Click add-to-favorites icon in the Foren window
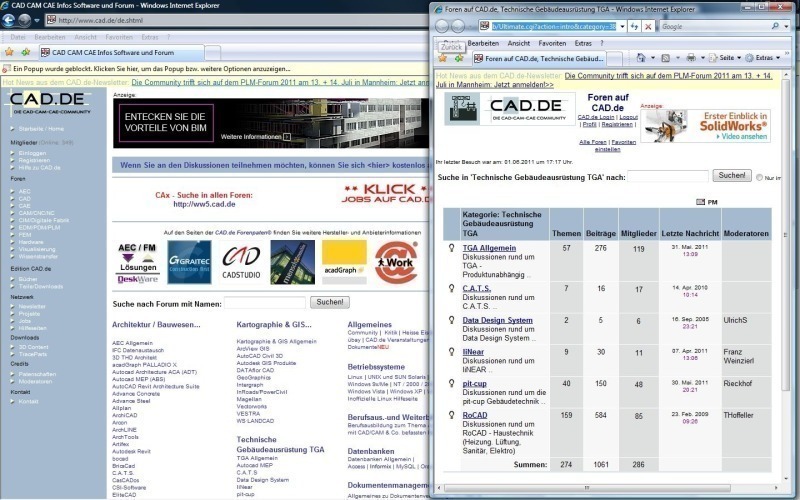Viewport: 800px width, 500px height. (459, 59)
